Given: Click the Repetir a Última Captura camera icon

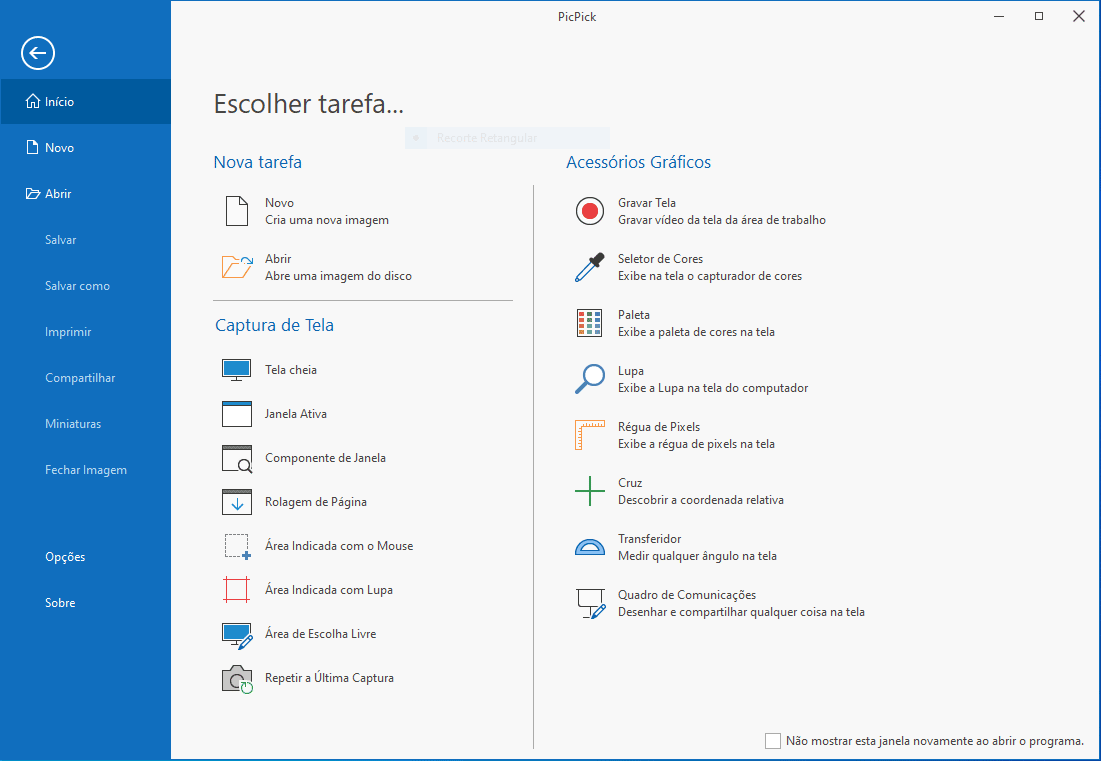Looking at the screenshot, I should (237, 680).
